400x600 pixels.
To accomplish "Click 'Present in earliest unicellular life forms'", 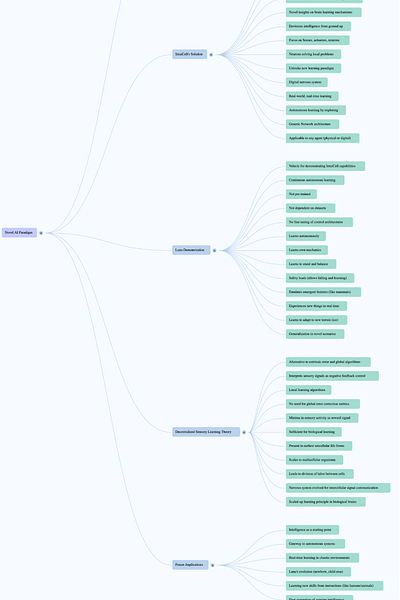I will (319, 446).
